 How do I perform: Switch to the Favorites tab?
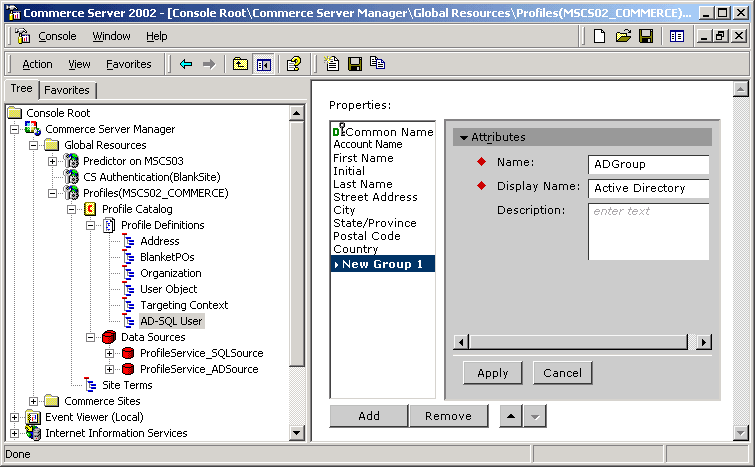coord(67,90)
